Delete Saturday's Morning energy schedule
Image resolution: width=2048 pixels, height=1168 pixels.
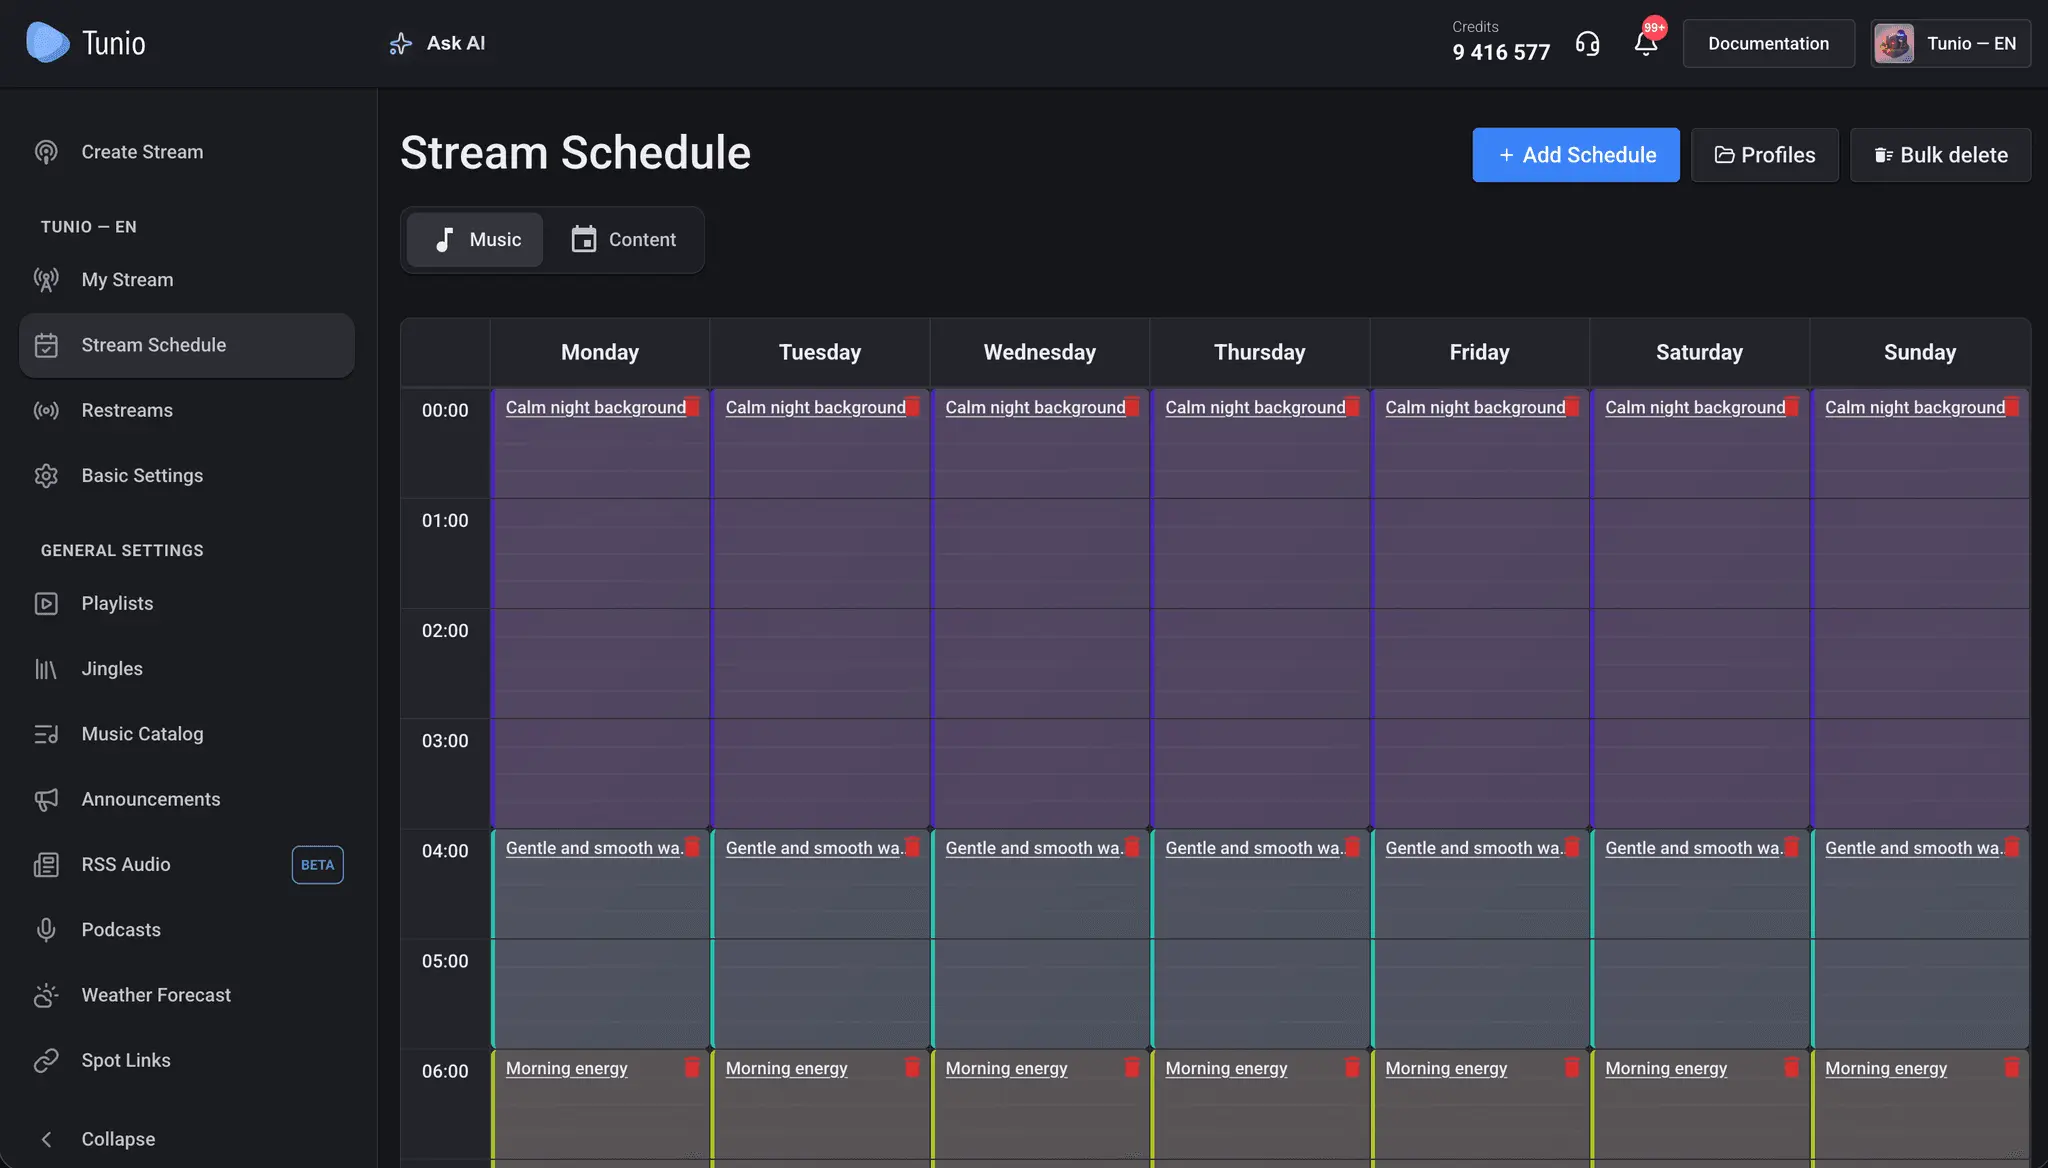click(1792, 1067)
